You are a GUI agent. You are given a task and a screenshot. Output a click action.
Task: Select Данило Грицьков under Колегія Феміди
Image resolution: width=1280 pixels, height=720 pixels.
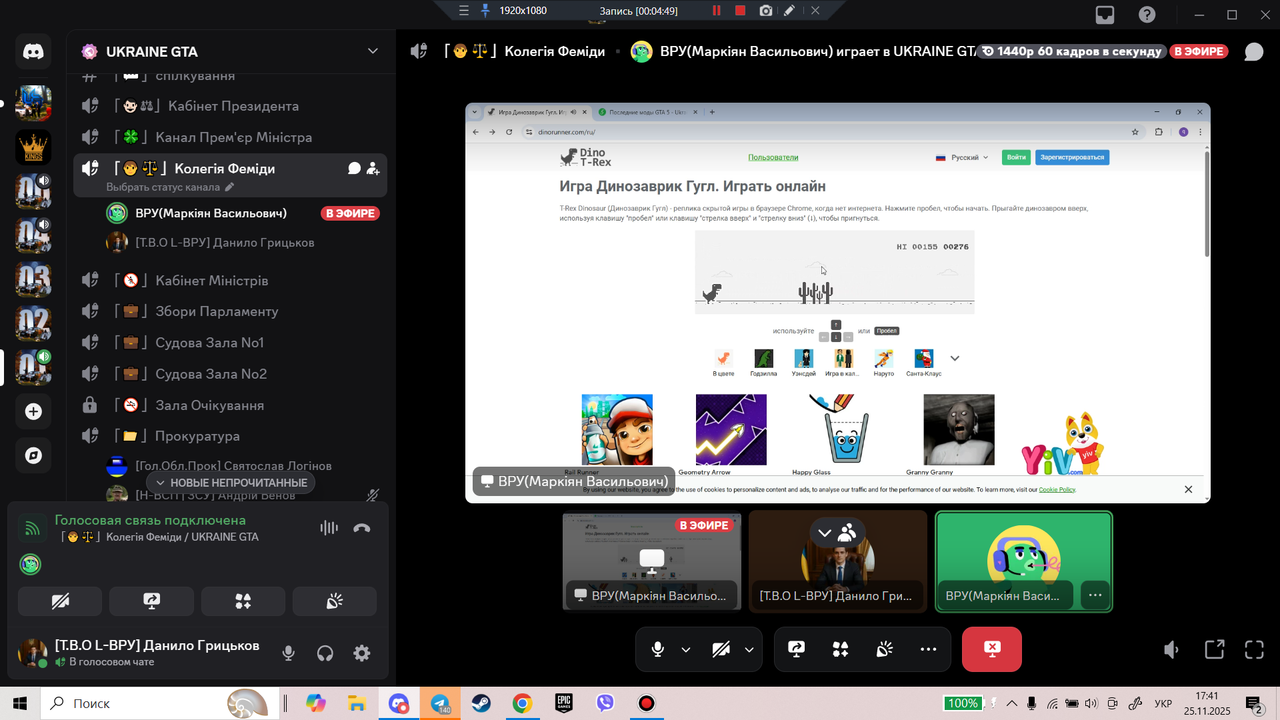click(243, 242)
